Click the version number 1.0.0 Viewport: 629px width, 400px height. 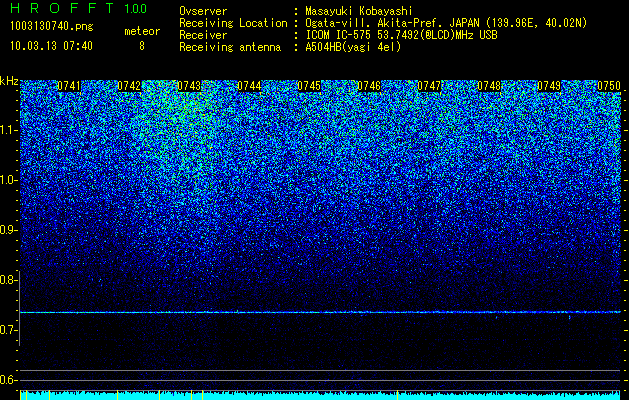[x=136, y=9]
